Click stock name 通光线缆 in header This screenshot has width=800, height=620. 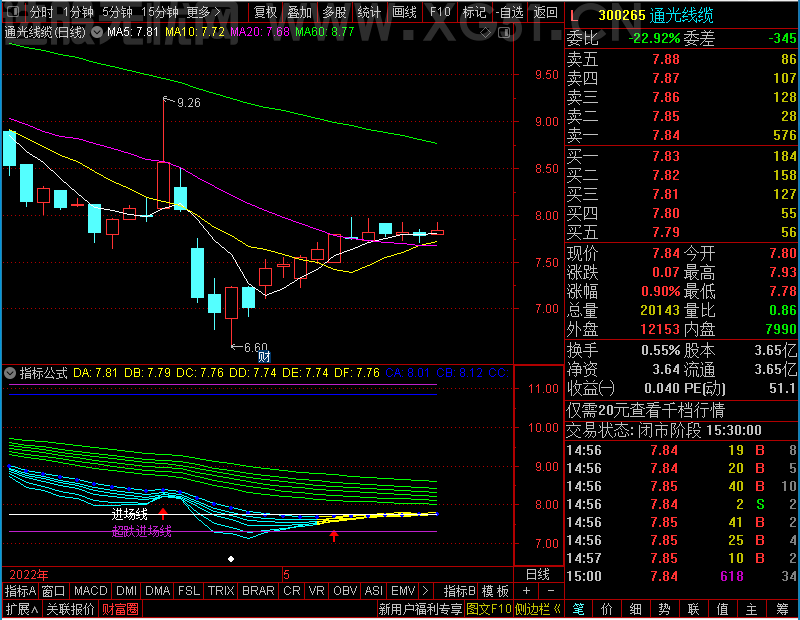click(x=682, y=15)
